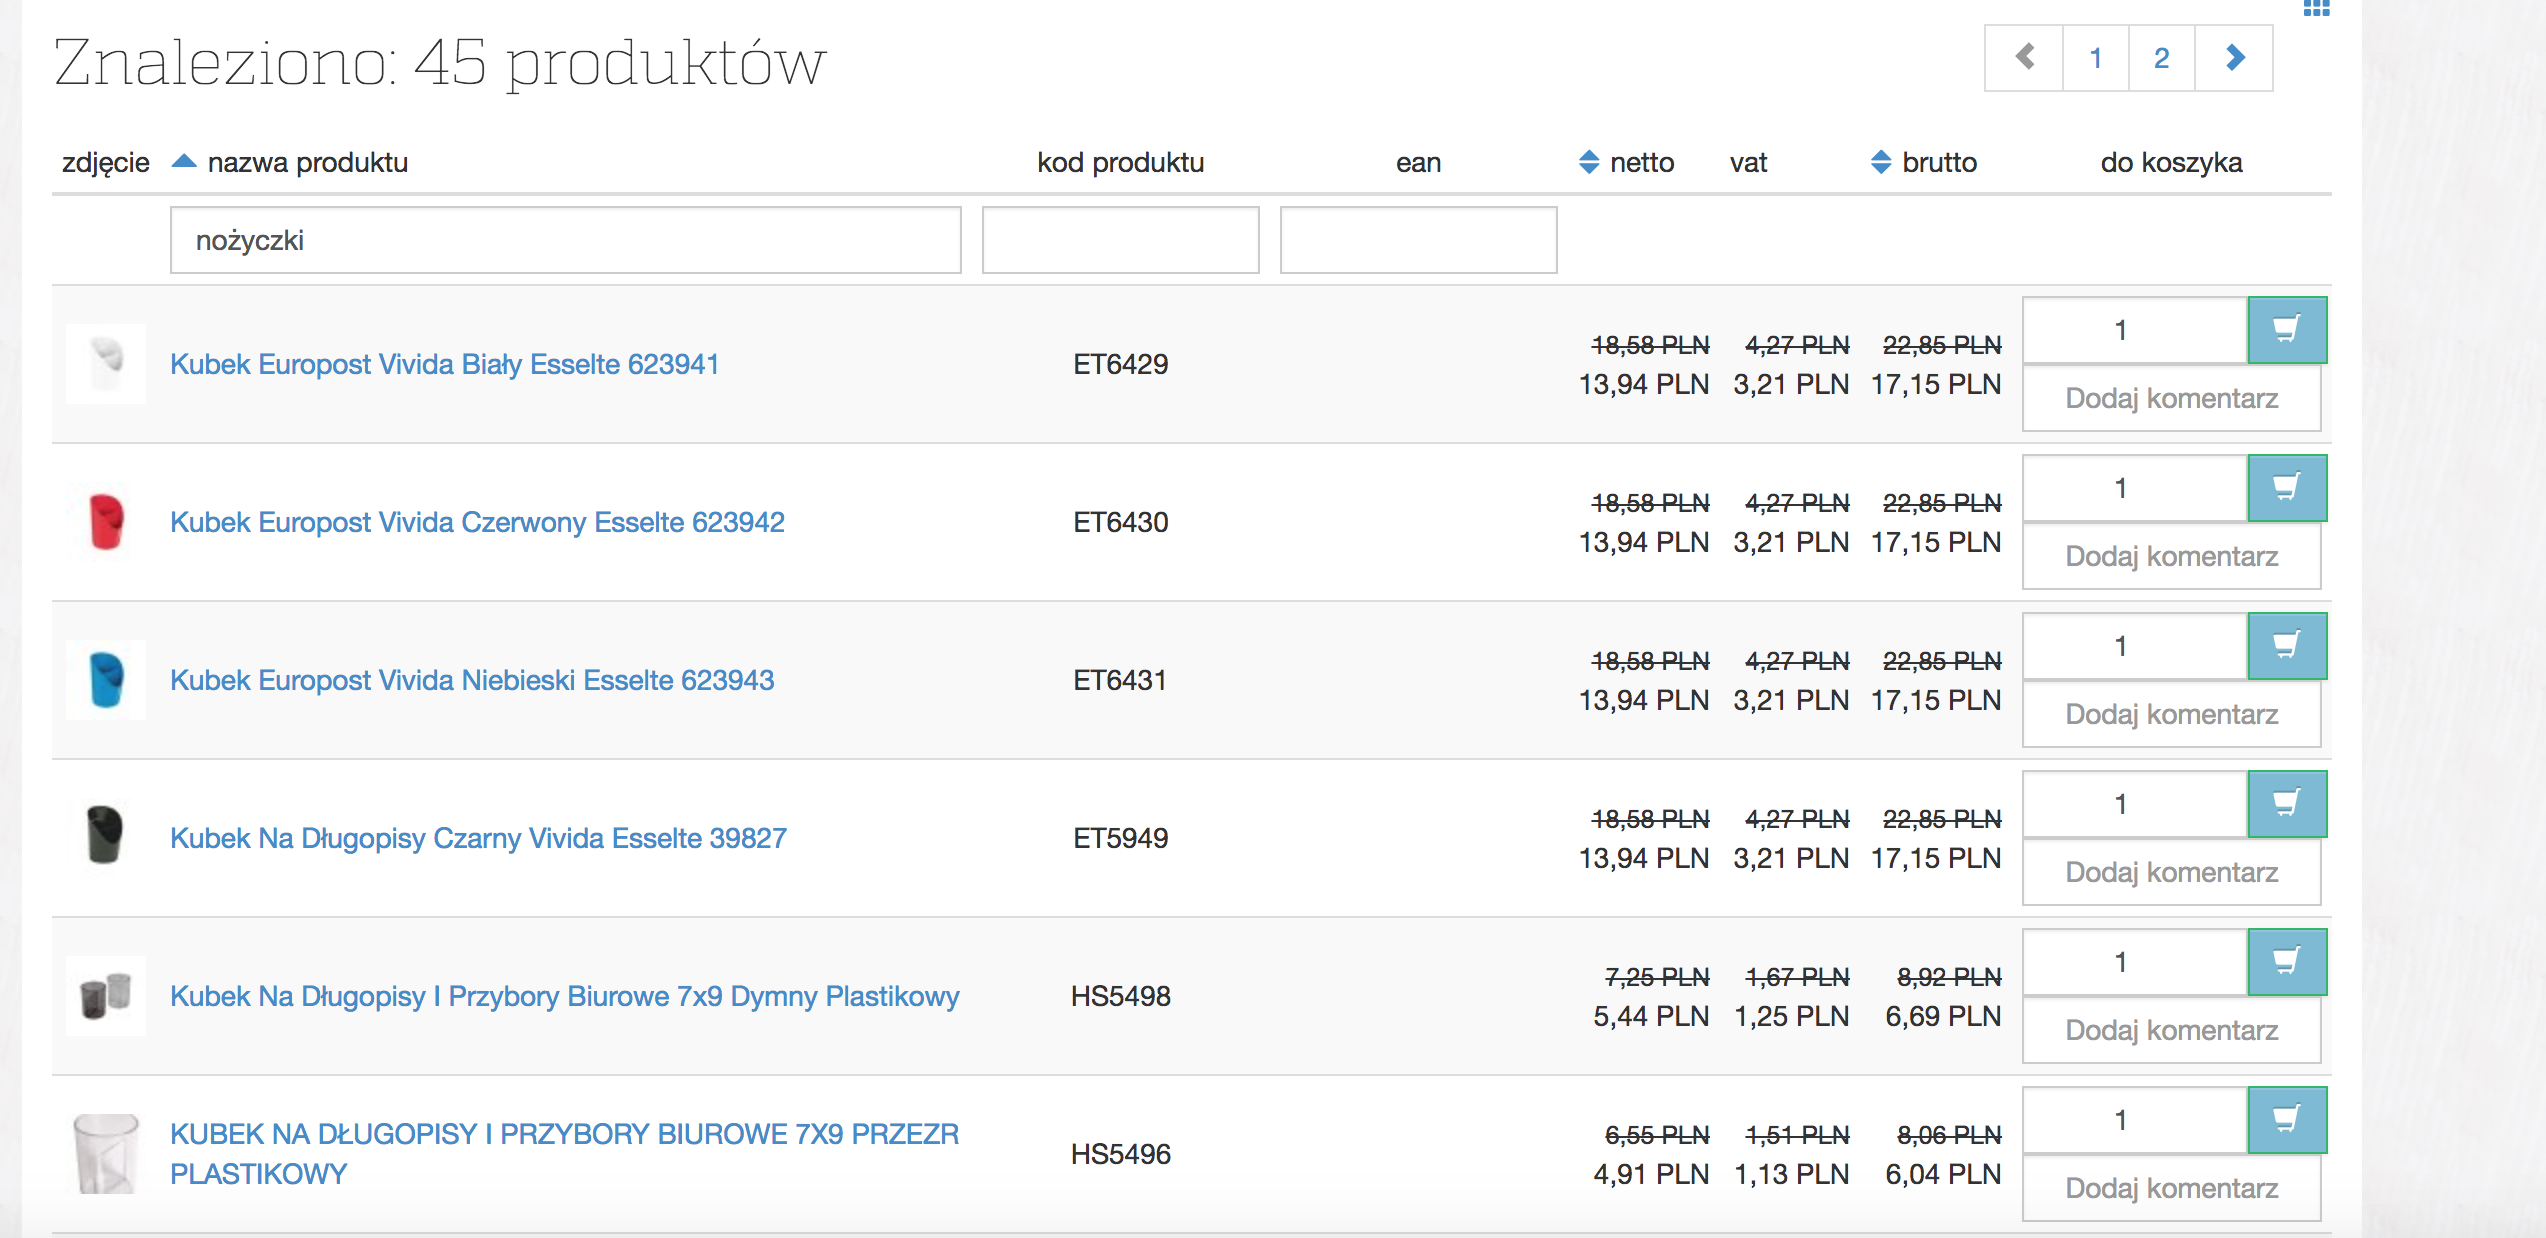Click cart button for product ET5949
Image resolution: width=2546 pixels, height=1238 pixels.
pyautogui.click(x=2286, y=804)
